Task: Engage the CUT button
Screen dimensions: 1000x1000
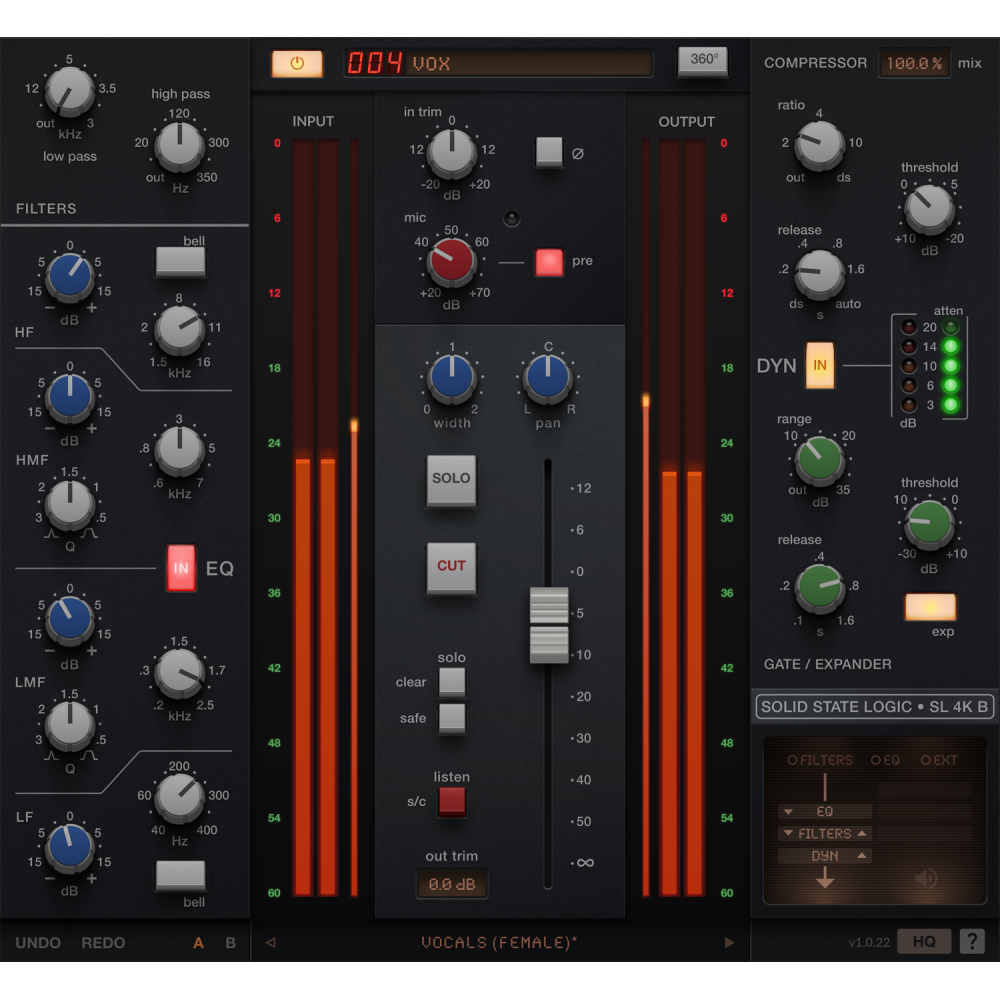Action: point(451,567)
